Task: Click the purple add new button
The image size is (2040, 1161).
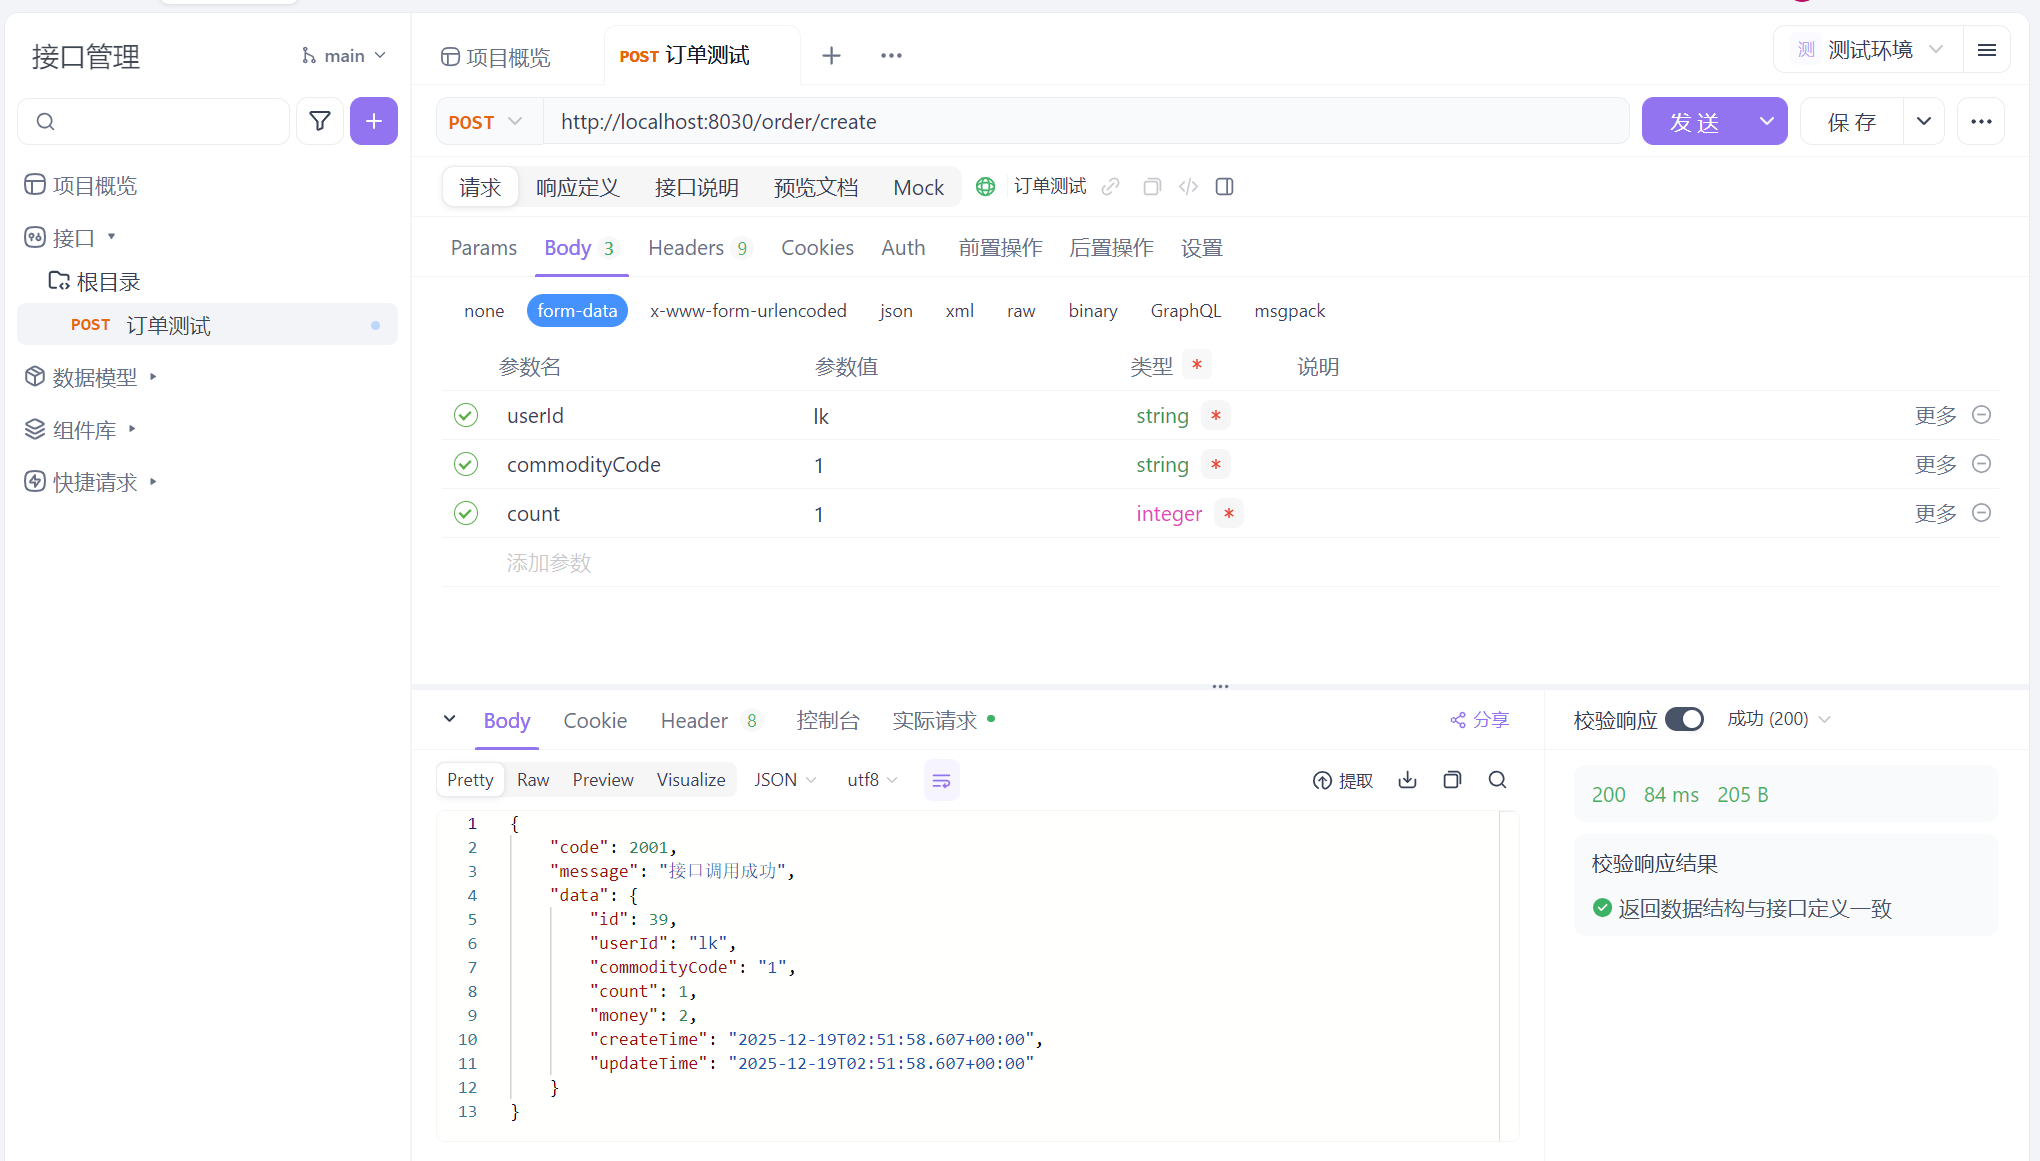Action: pos(373,121)
